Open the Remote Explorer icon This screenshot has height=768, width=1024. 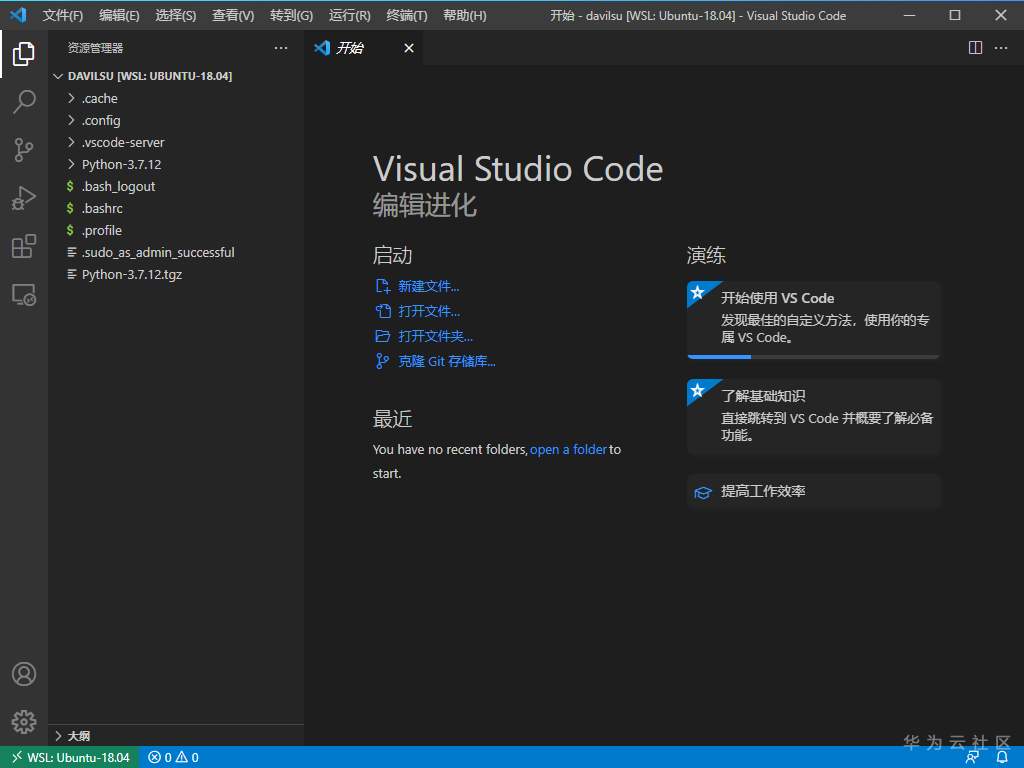point(24,295)
